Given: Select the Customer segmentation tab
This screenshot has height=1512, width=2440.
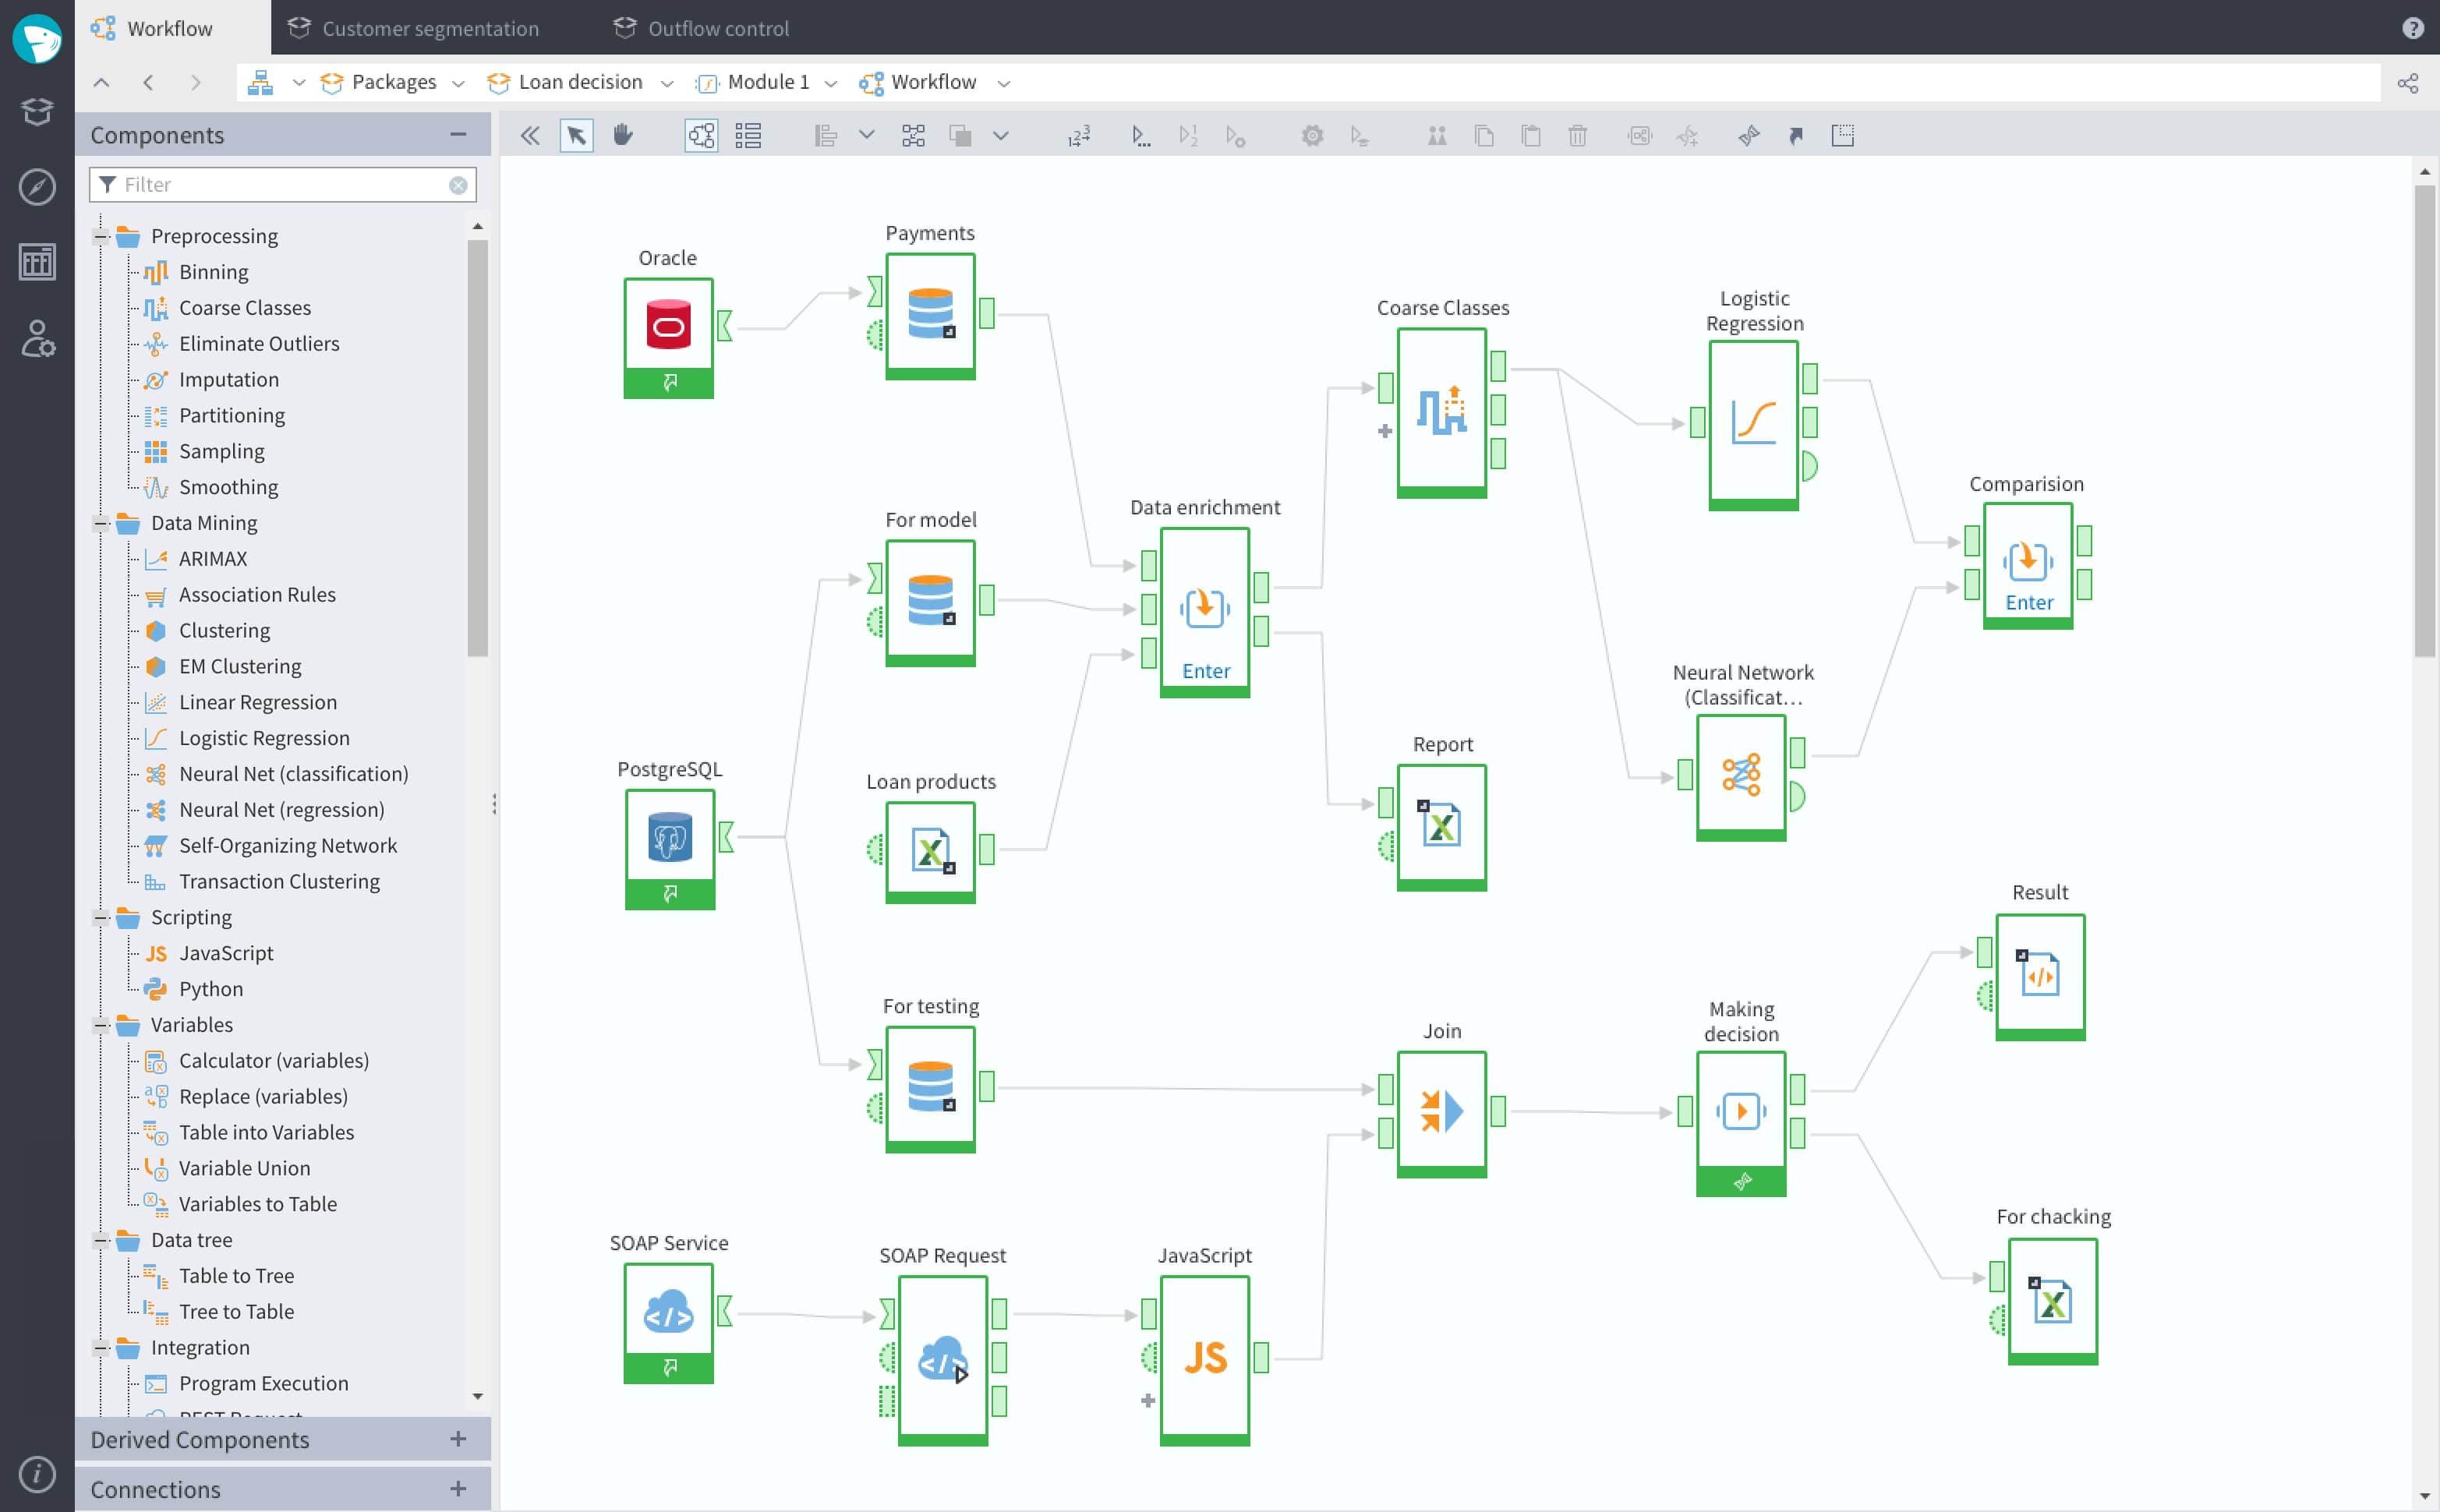Looking at the screenshot, I should coord(429,28).
